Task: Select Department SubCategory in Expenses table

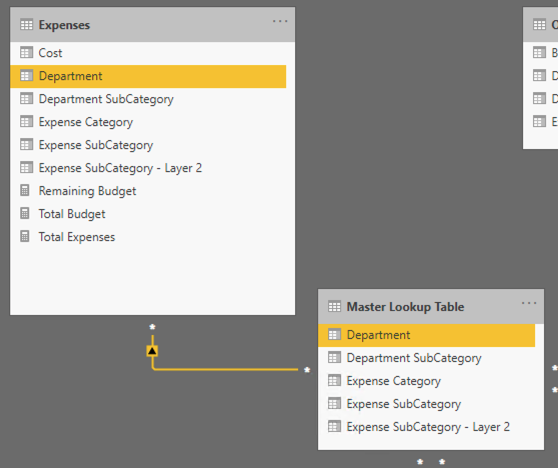Action: point(148,99)
